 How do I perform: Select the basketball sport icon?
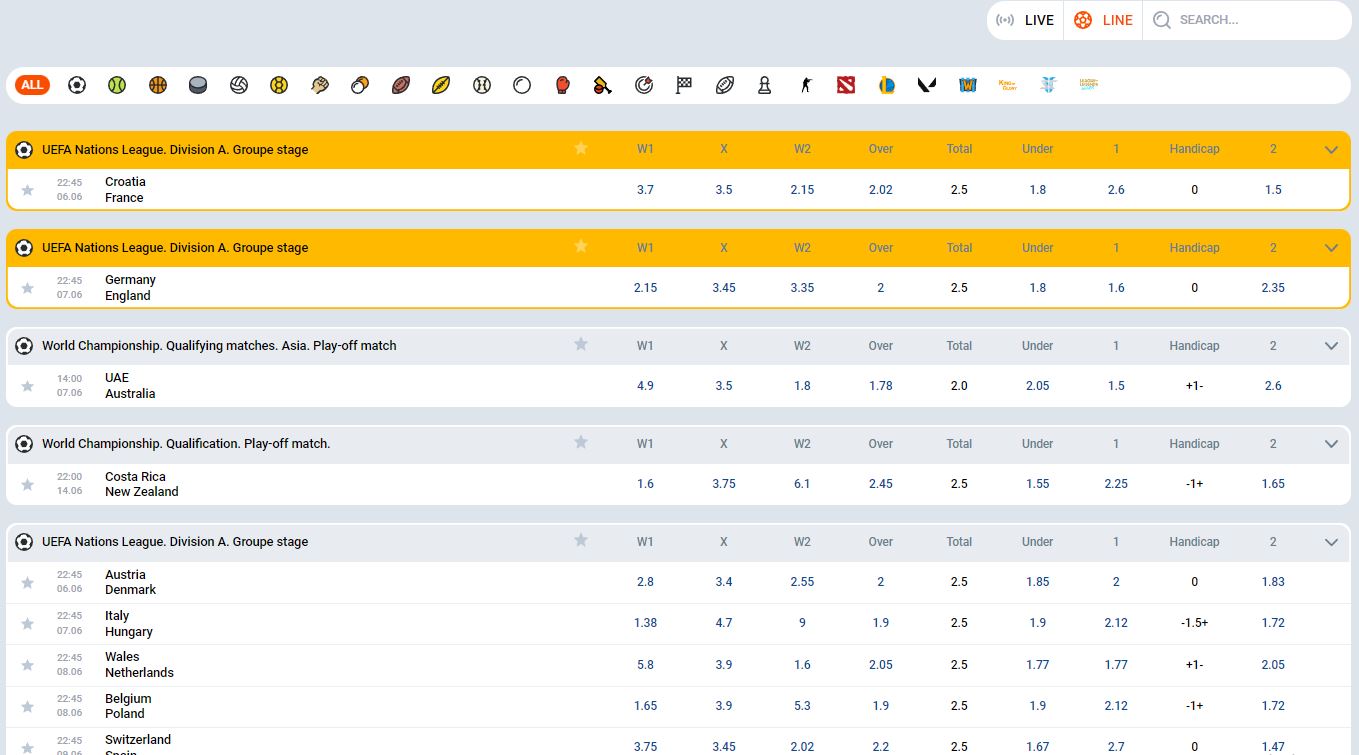point(157,85)
